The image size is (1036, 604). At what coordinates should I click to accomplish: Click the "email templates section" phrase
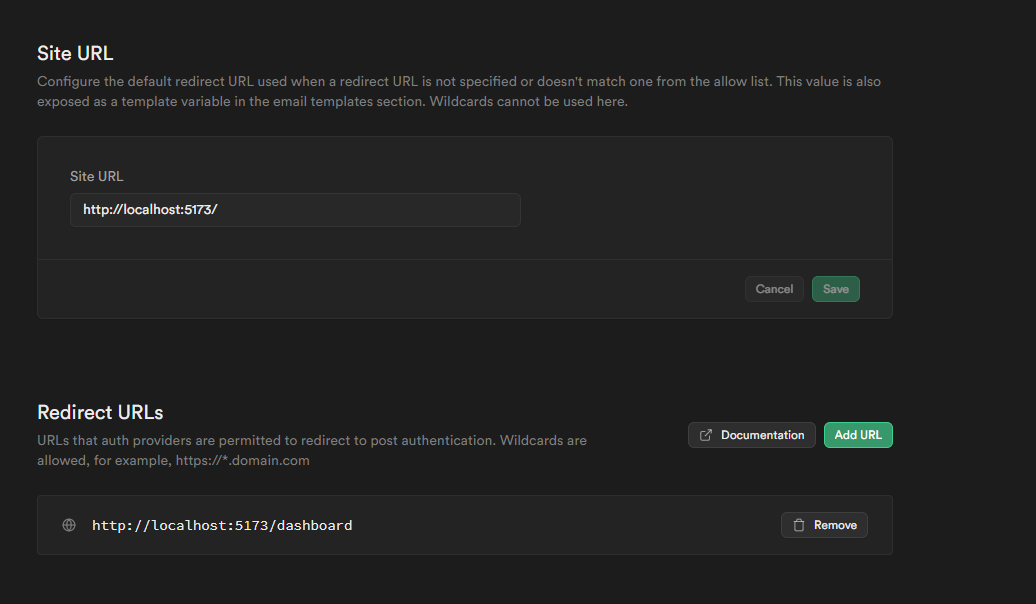point(349,102)
